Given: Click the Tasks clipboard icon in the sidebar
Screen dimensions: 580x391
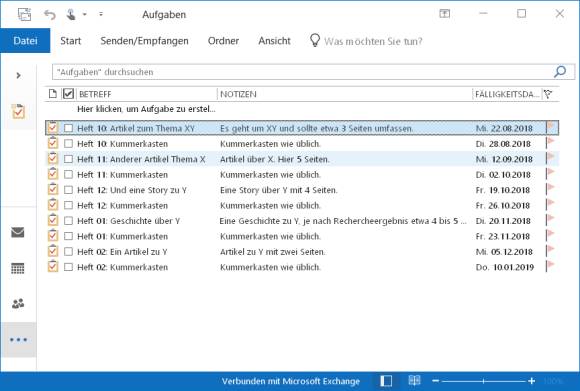Looking at the screenshot, I should click(18, 111).
